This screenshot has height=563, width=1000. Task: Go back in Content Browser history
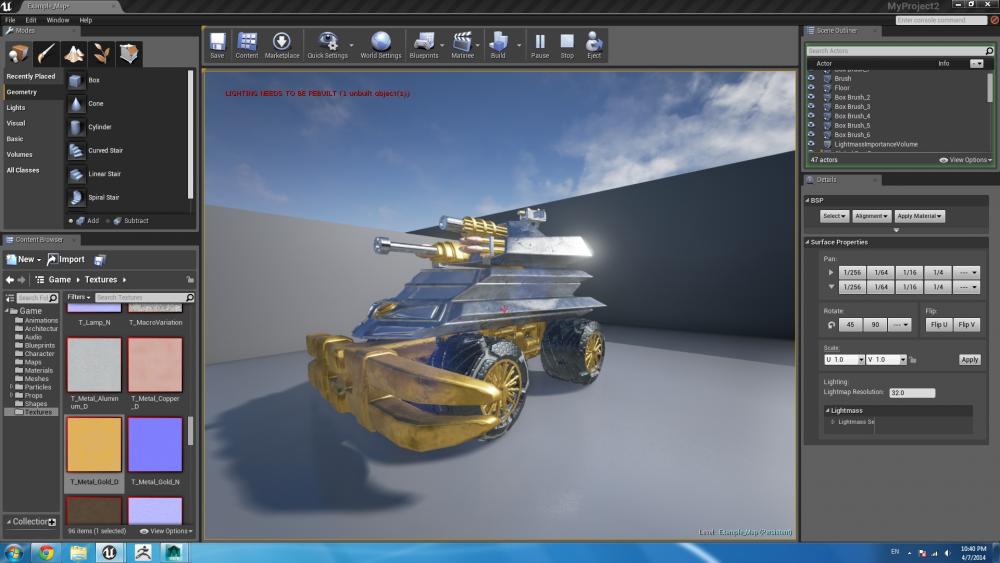tap(10, 280)
